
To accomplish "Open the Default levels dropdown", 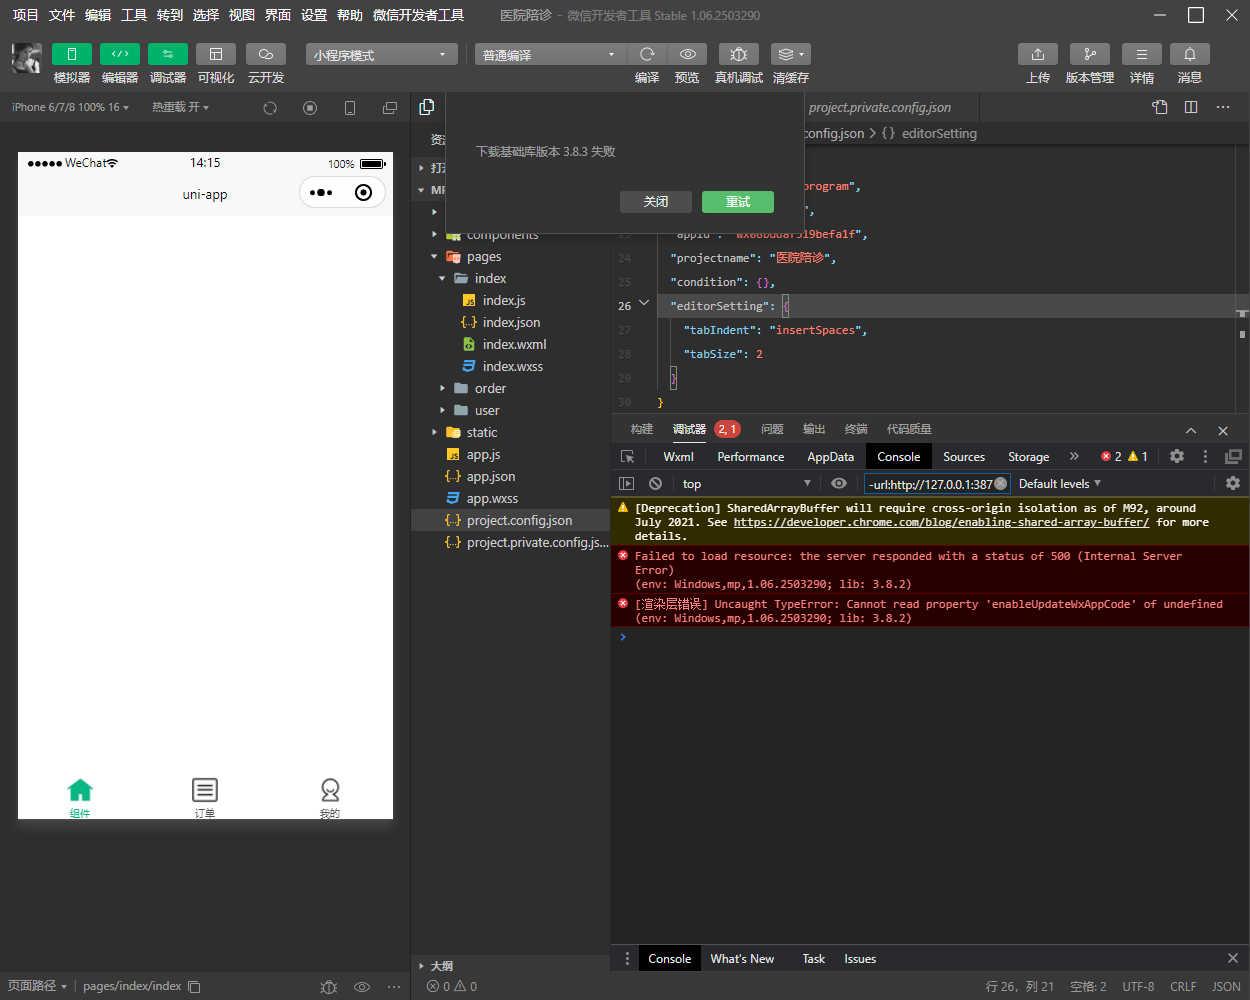I will tap(1059, 484).
